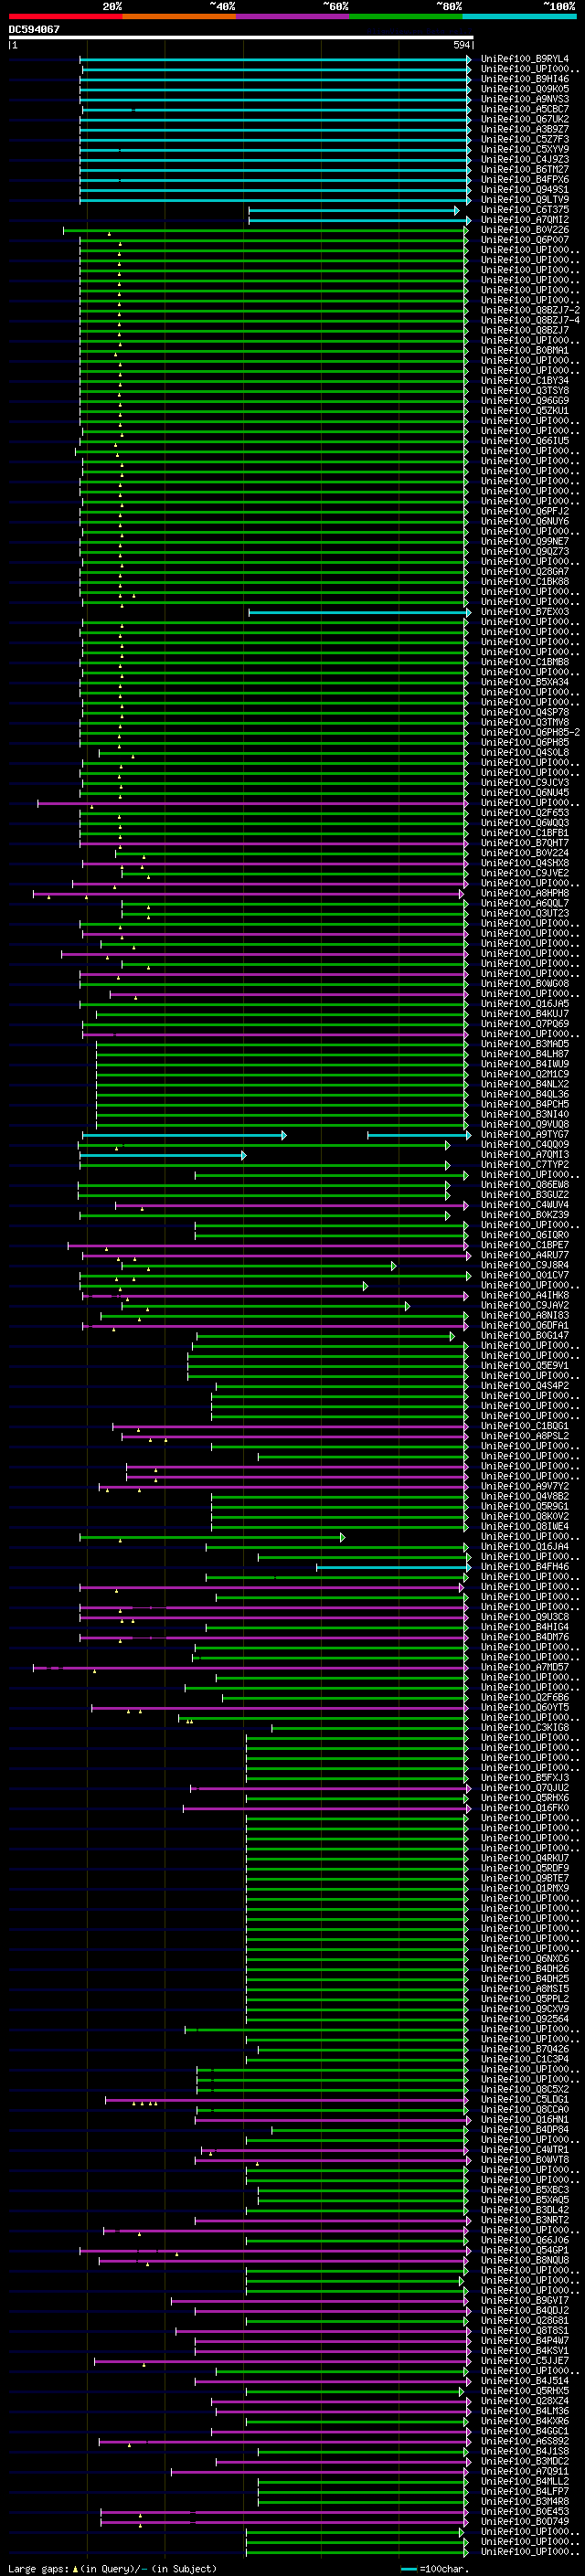
Task: Choose hit UniRef100_Q67UK2
Action: 525,119
